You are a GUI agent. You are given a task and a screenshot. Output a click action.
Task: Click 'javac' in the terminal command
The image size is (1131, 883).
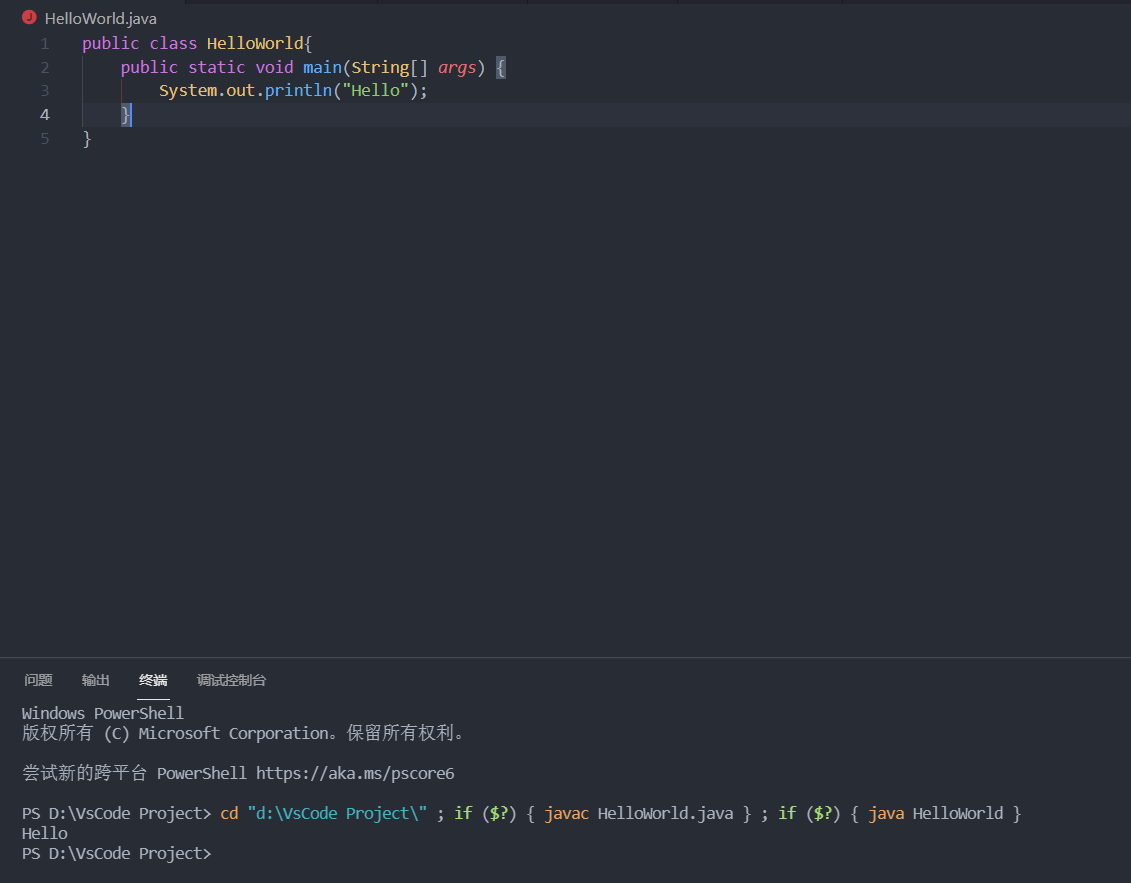coord(566,814)
